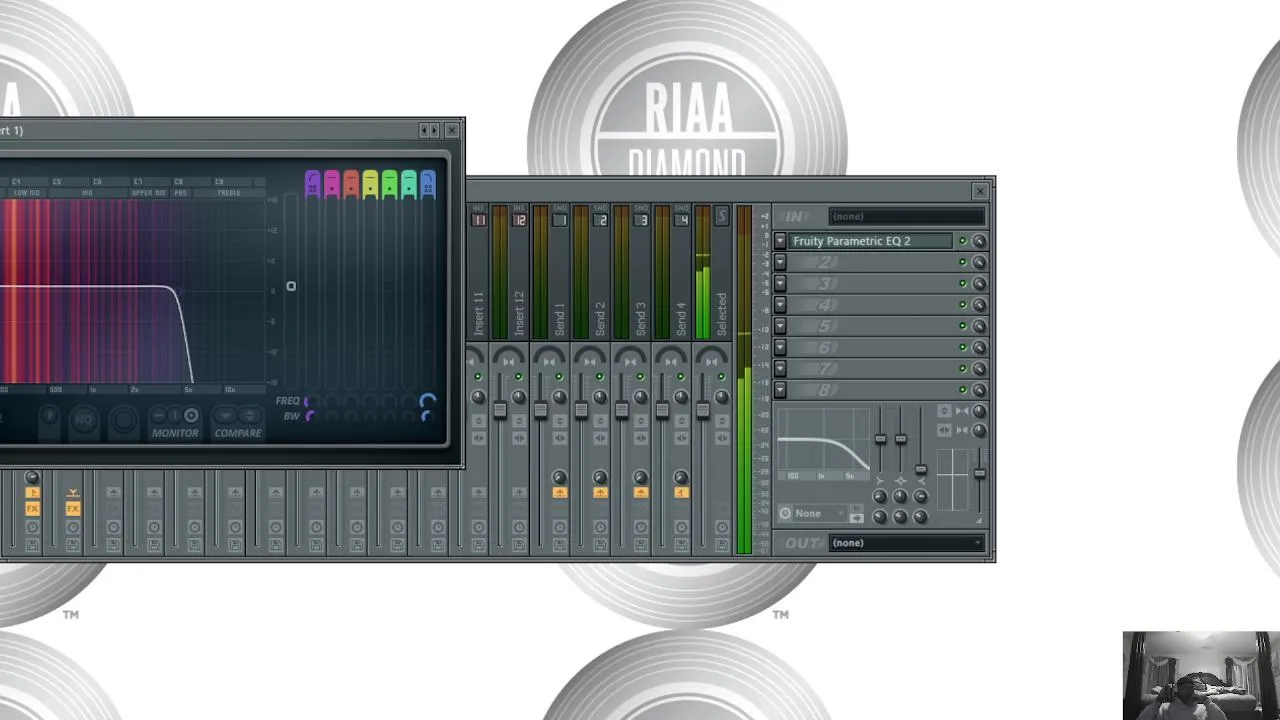This screenshot has width=1280, height=720.
Task: Click the Send 2 pan knob
Action: click(600, 397)
